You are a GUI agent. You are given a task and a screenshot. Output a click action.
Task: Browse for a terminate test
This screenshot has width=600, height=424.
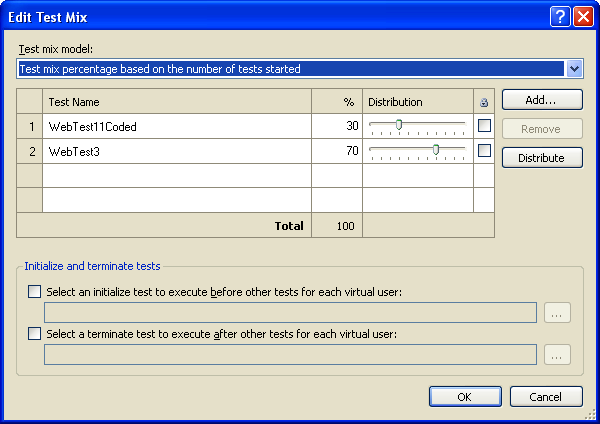[557, 355]
